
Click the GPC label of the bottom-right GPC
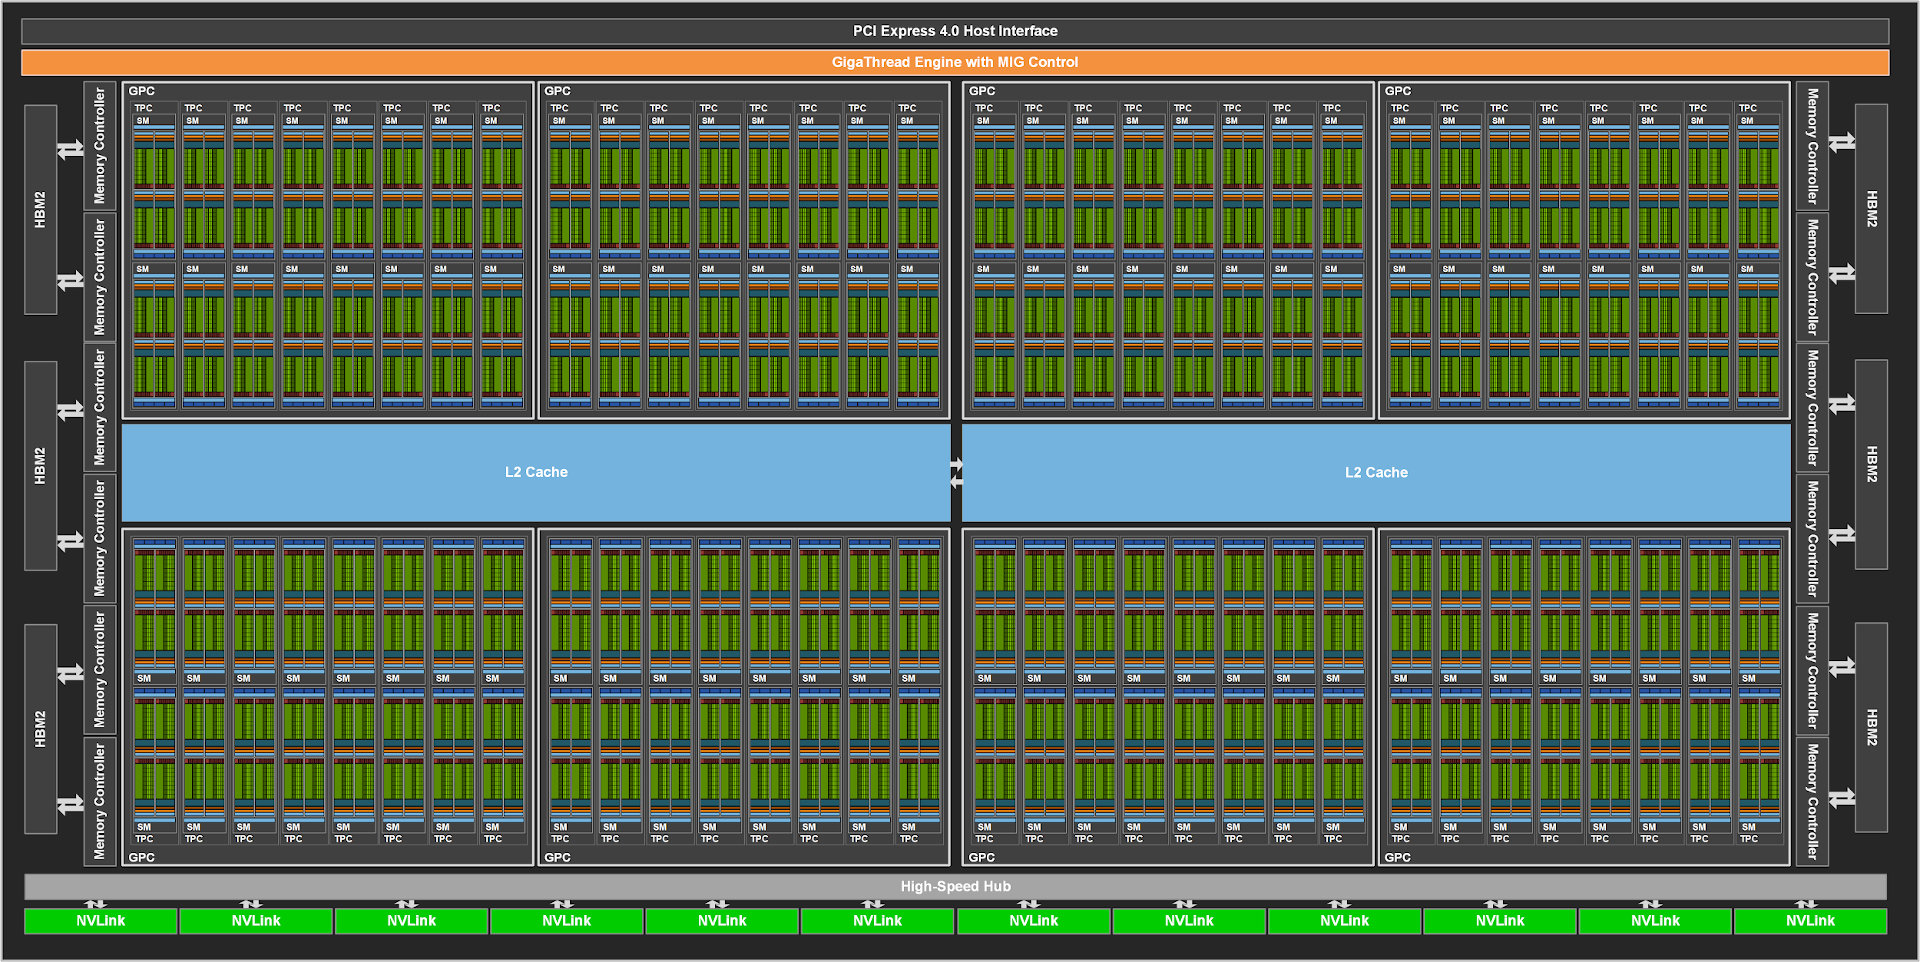click(1398, 857)
